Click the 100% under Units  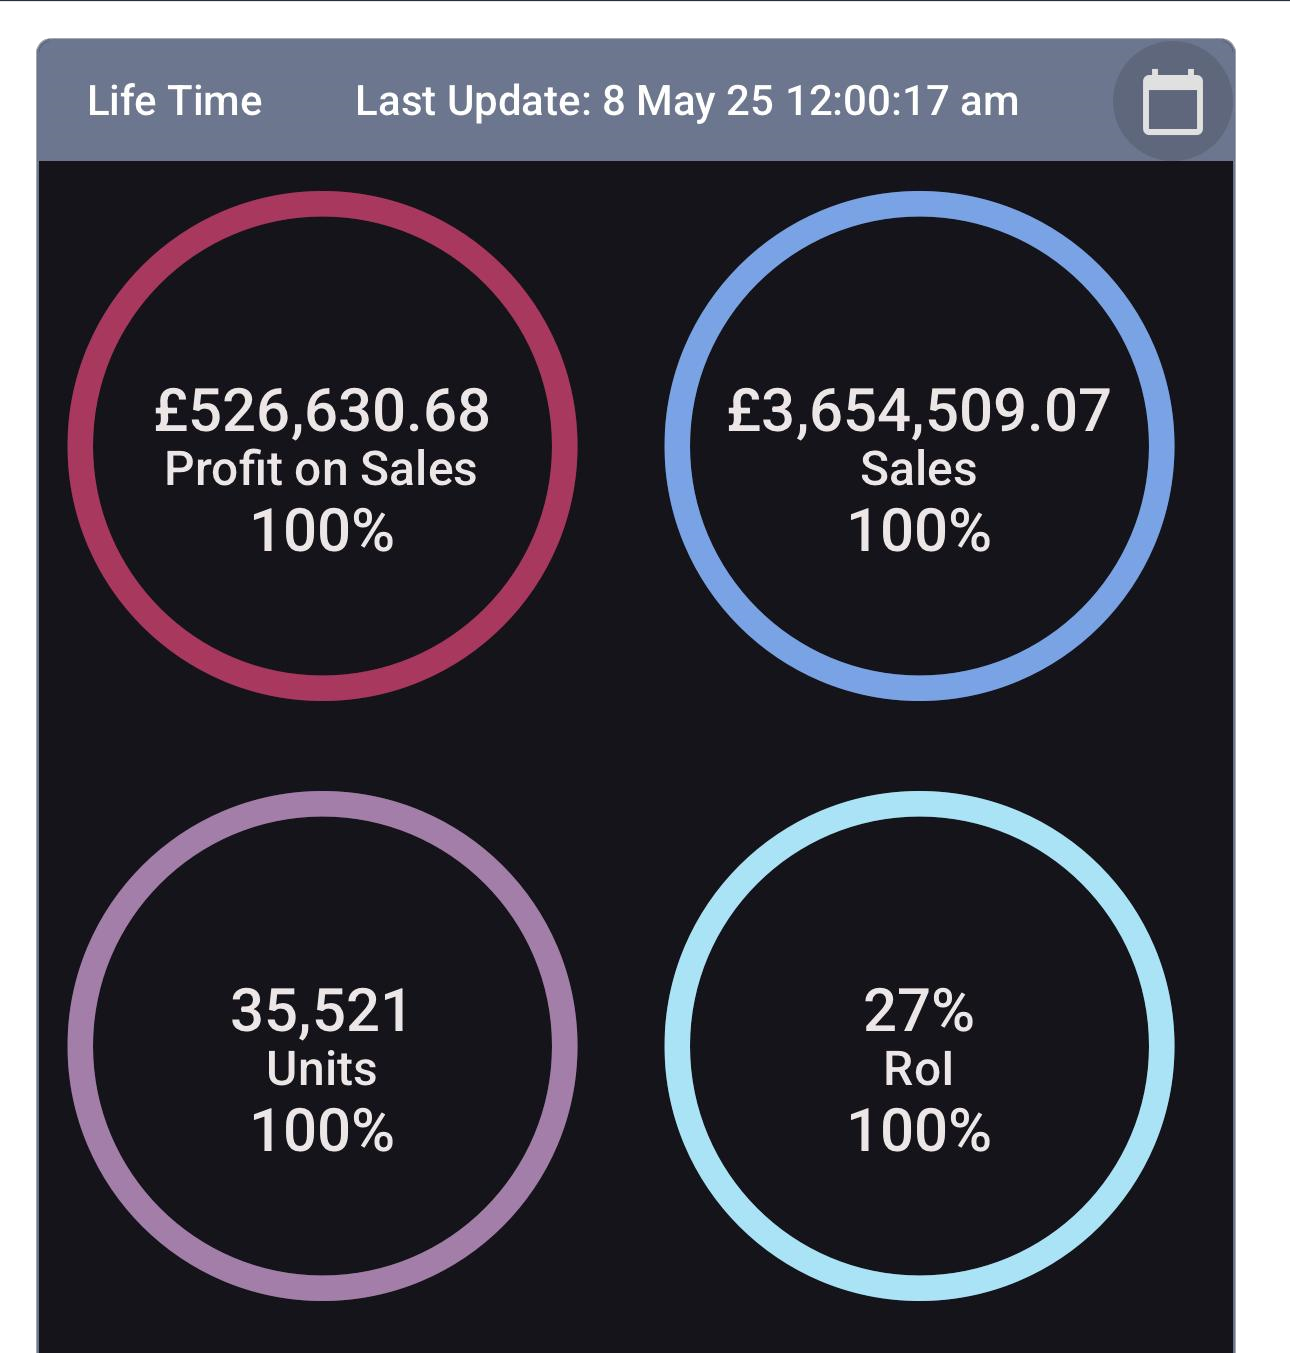pos(322,1131)
